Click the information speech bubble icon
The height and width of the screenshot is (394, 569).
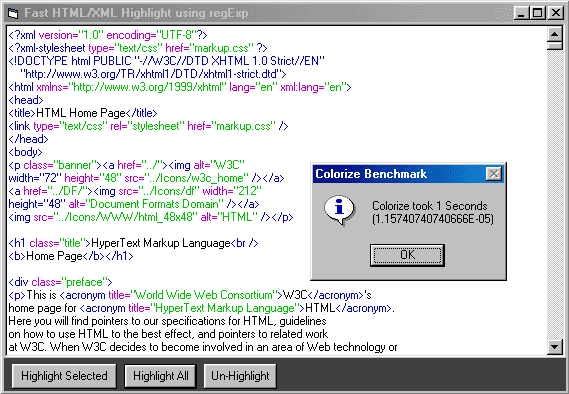pos(339,210)
